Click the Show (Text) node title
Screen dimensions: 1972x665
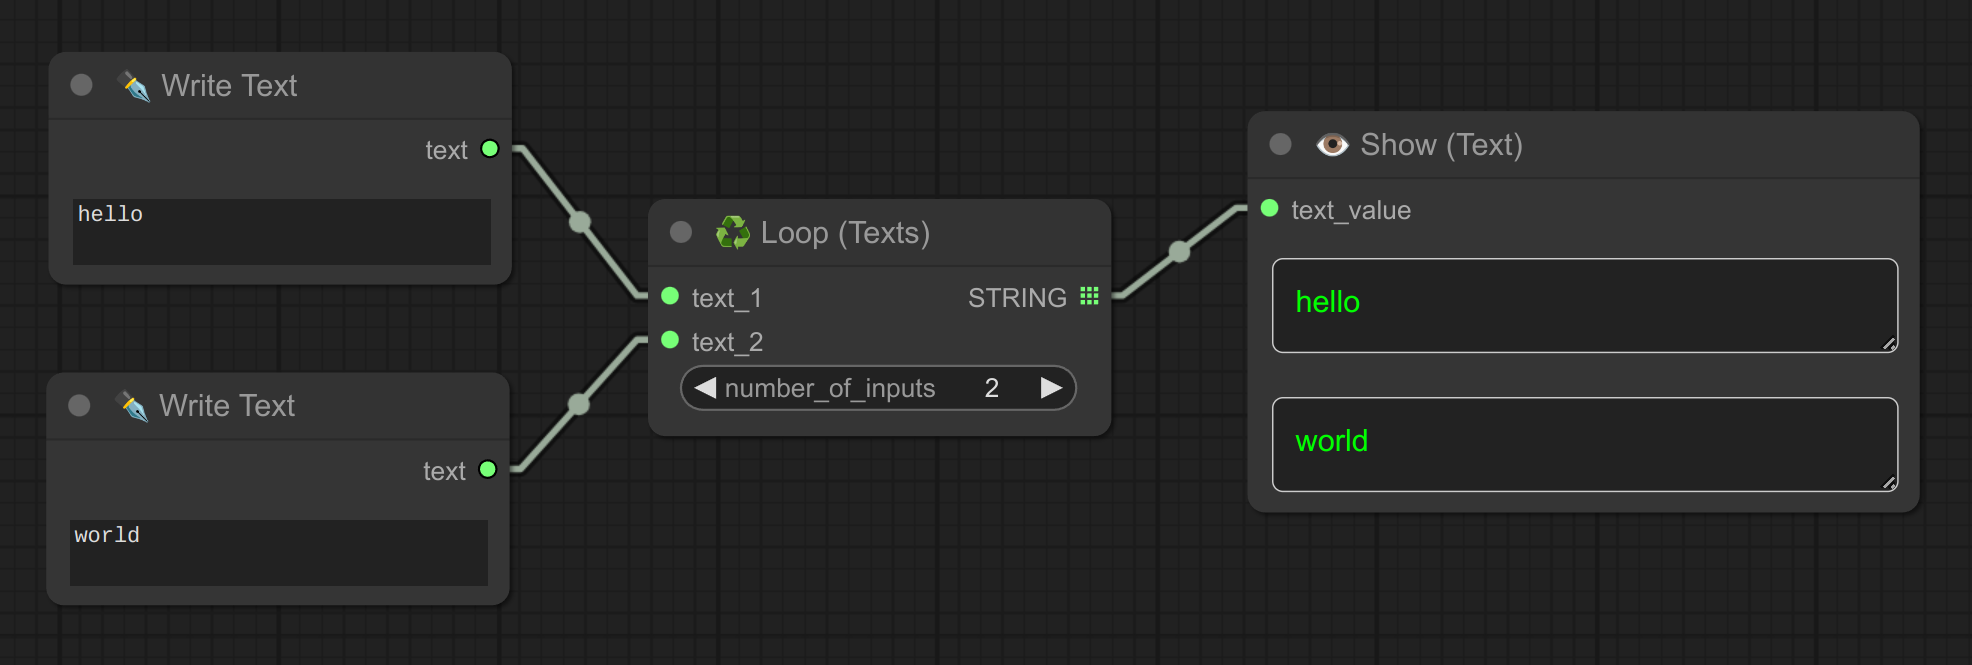(1441, 145)
